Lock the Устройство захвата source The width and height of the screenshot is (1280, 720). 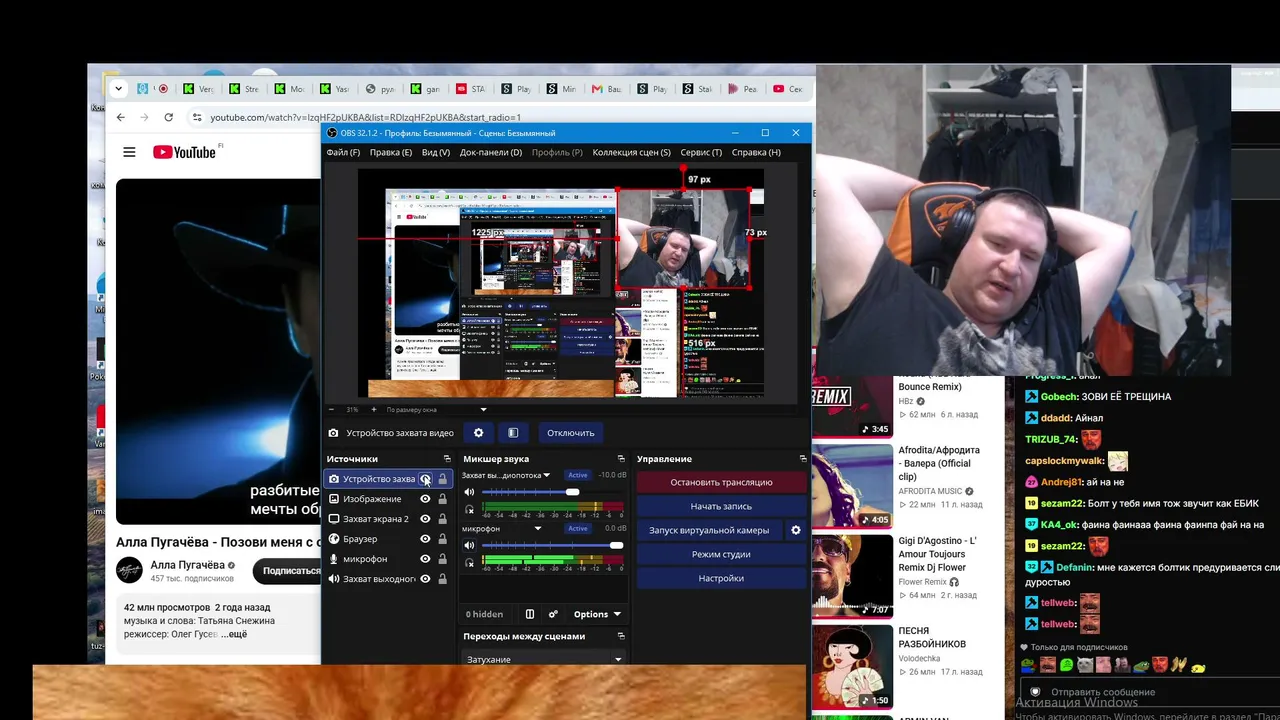pos(443,479)
